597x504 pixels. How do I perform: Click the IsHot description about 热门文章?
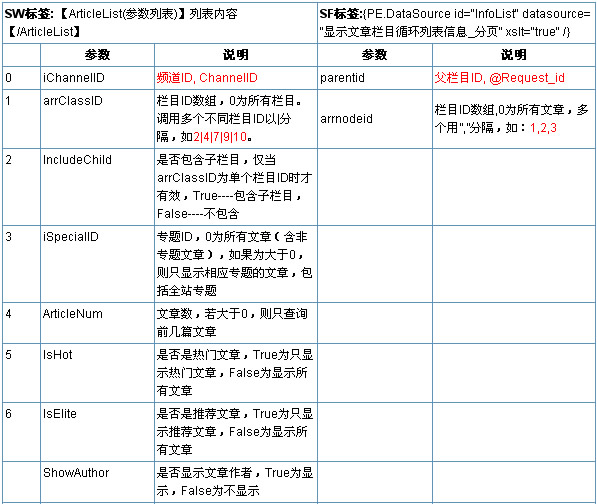click(235, 373)
